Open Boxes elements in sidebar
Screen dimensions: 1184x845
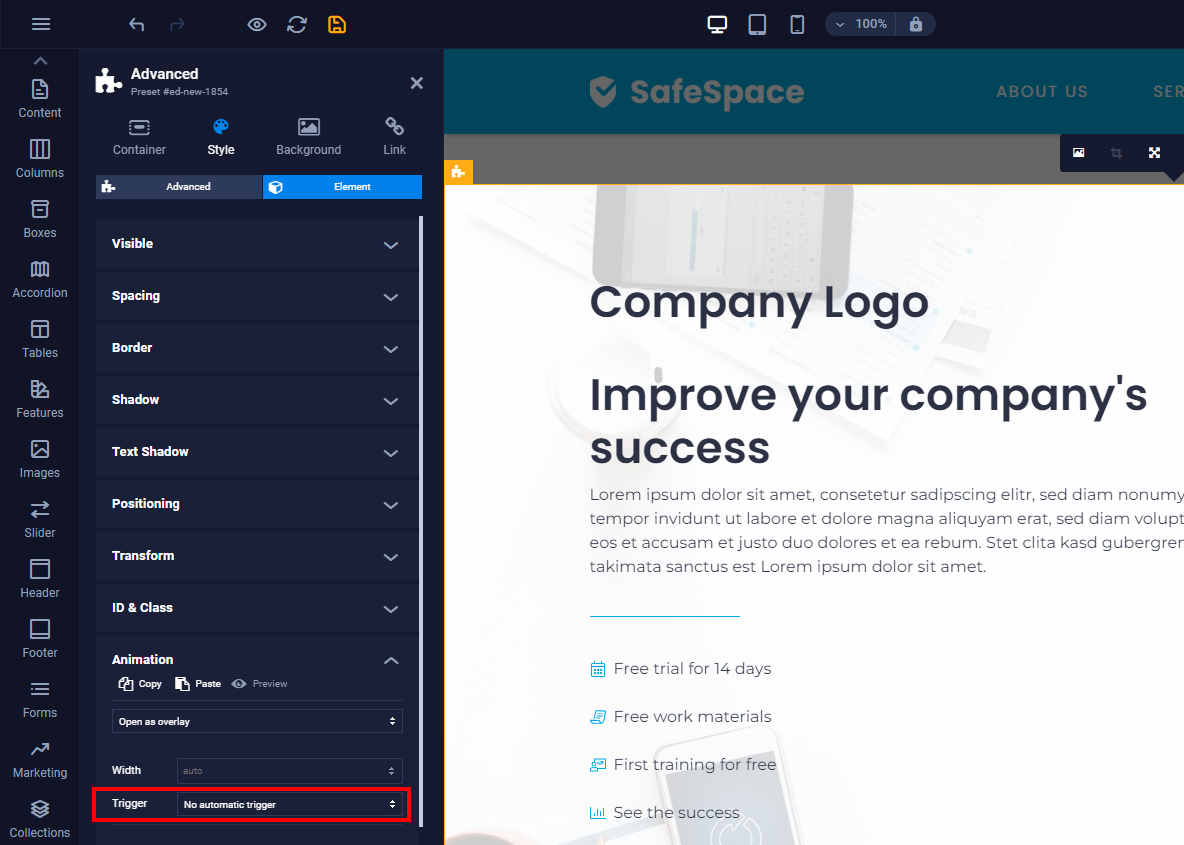click(40, 219)
